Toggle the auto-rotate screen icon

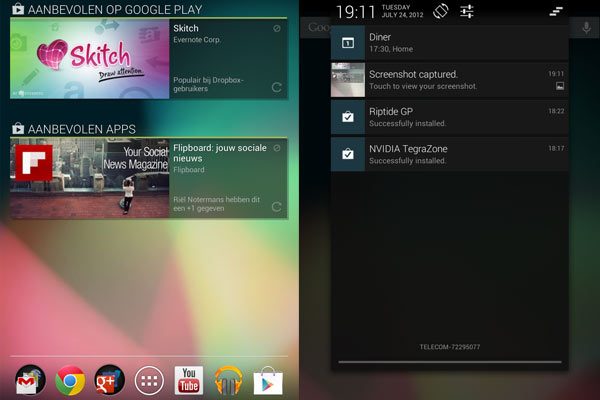coord(439,12)
